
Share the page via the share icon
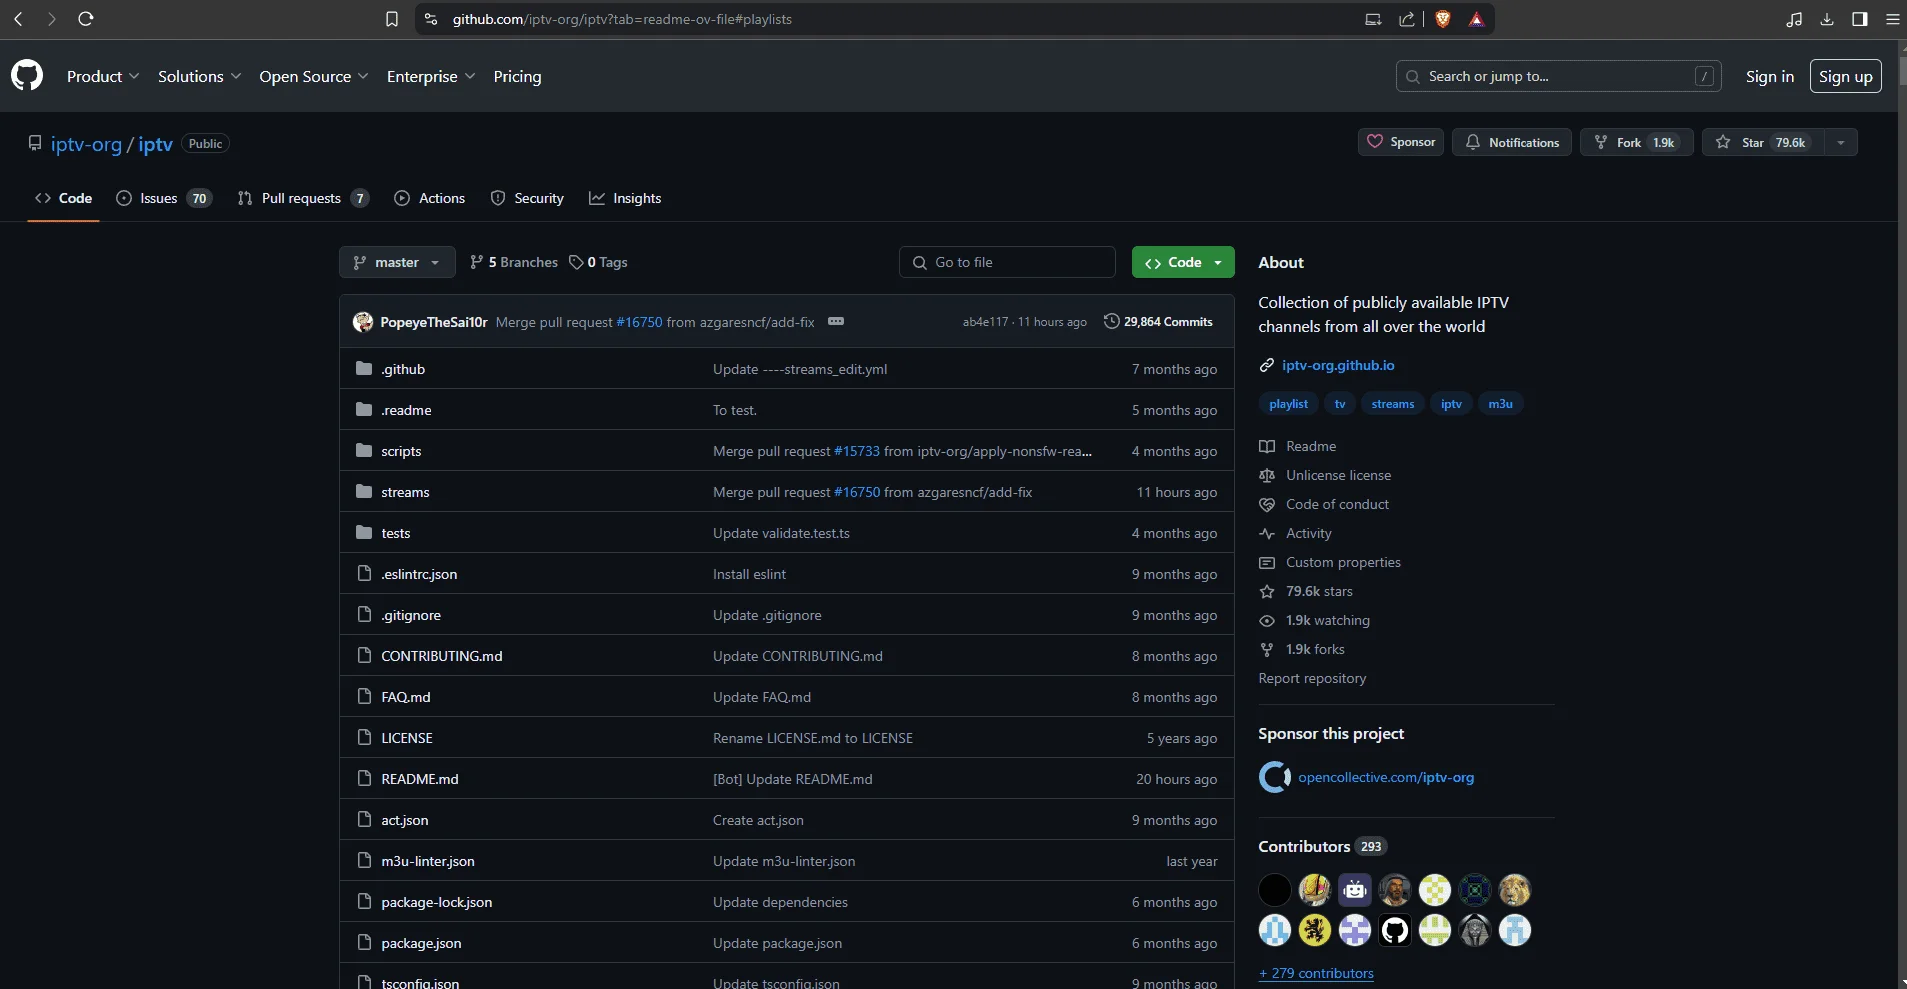click(x=1407, y=19)
